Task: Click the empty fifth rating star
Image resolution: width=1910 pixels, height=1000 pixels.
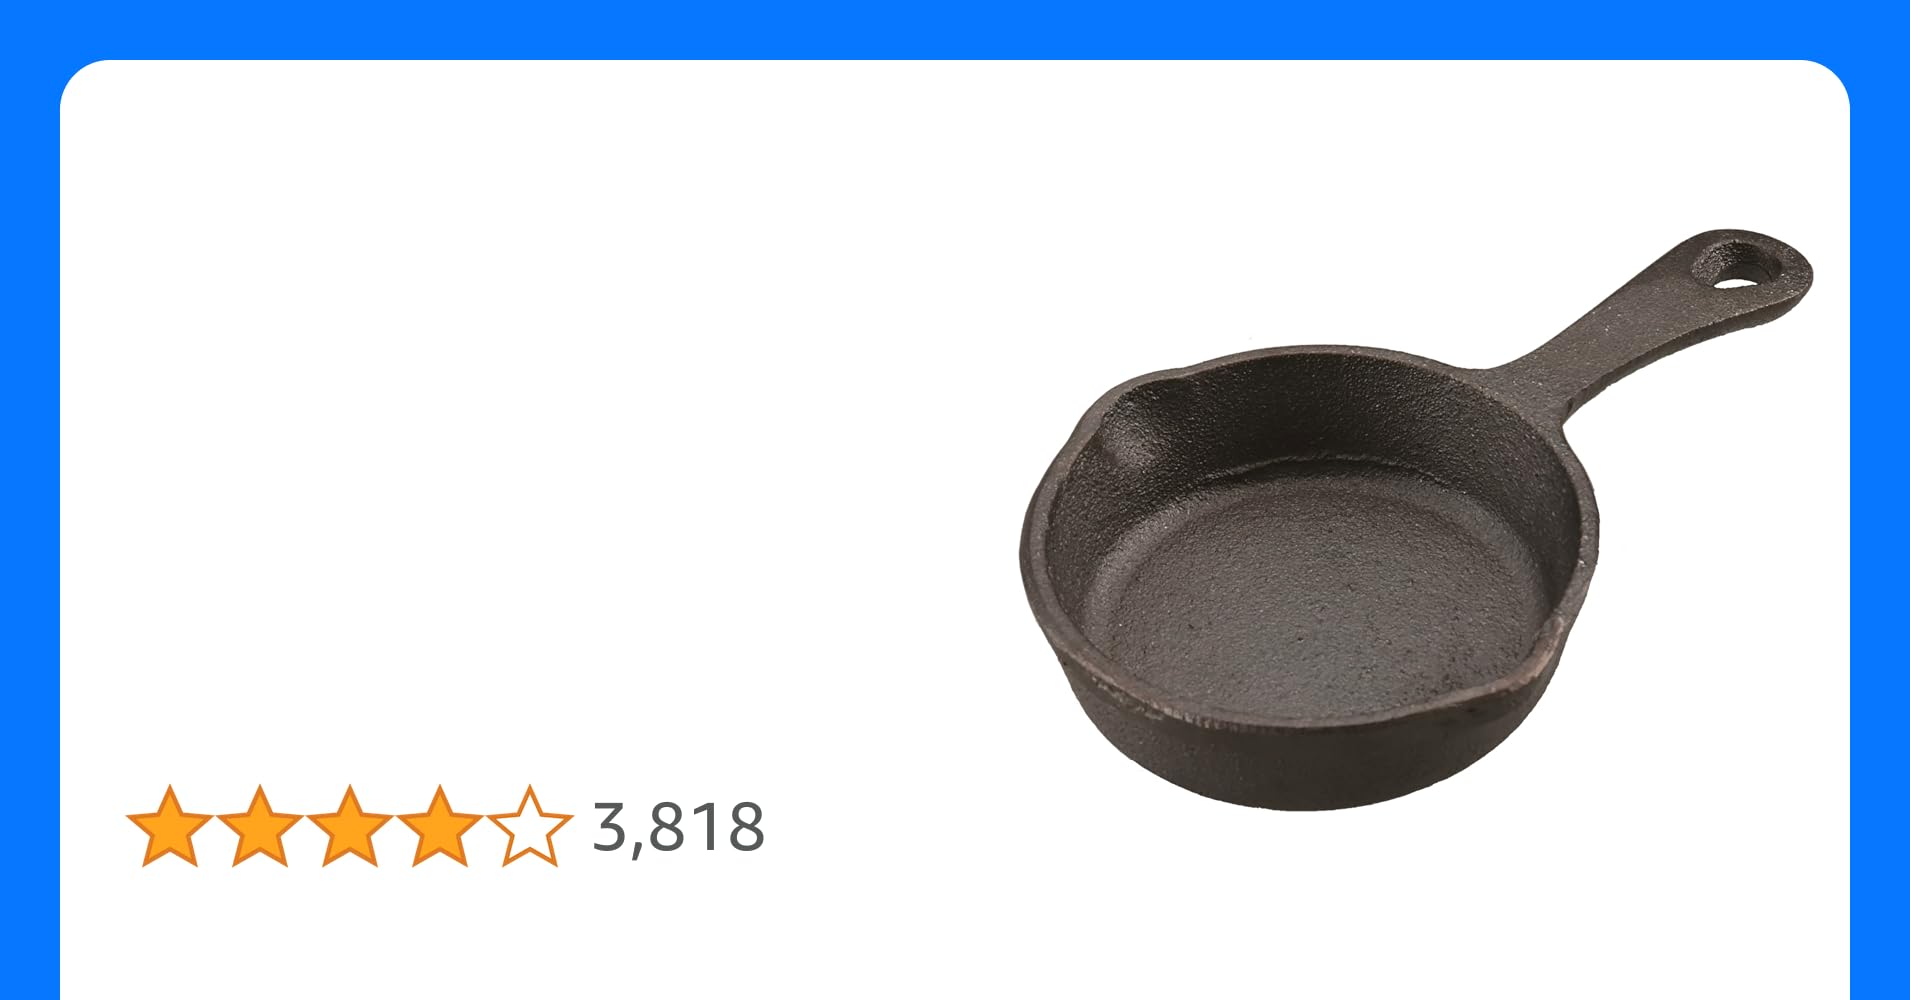Action: (529, 826)
